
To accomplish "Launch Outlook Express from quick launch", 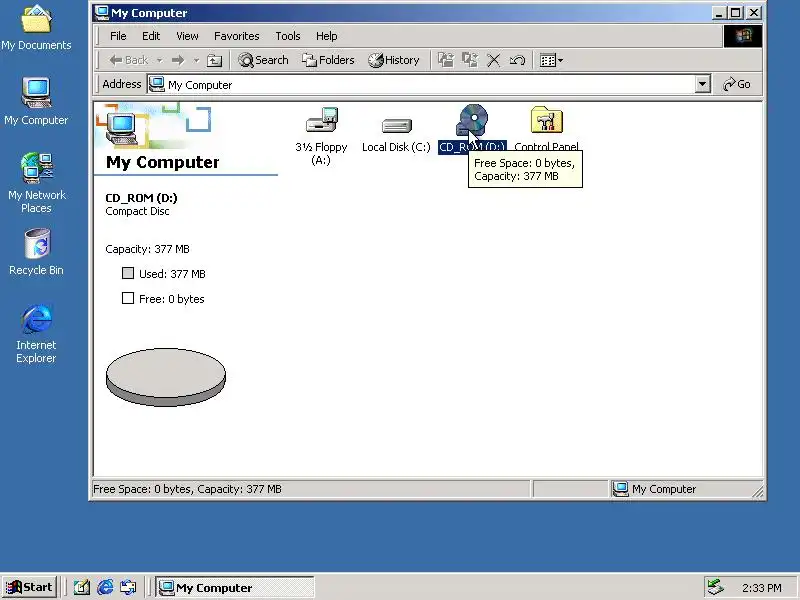I will (128, 588).
